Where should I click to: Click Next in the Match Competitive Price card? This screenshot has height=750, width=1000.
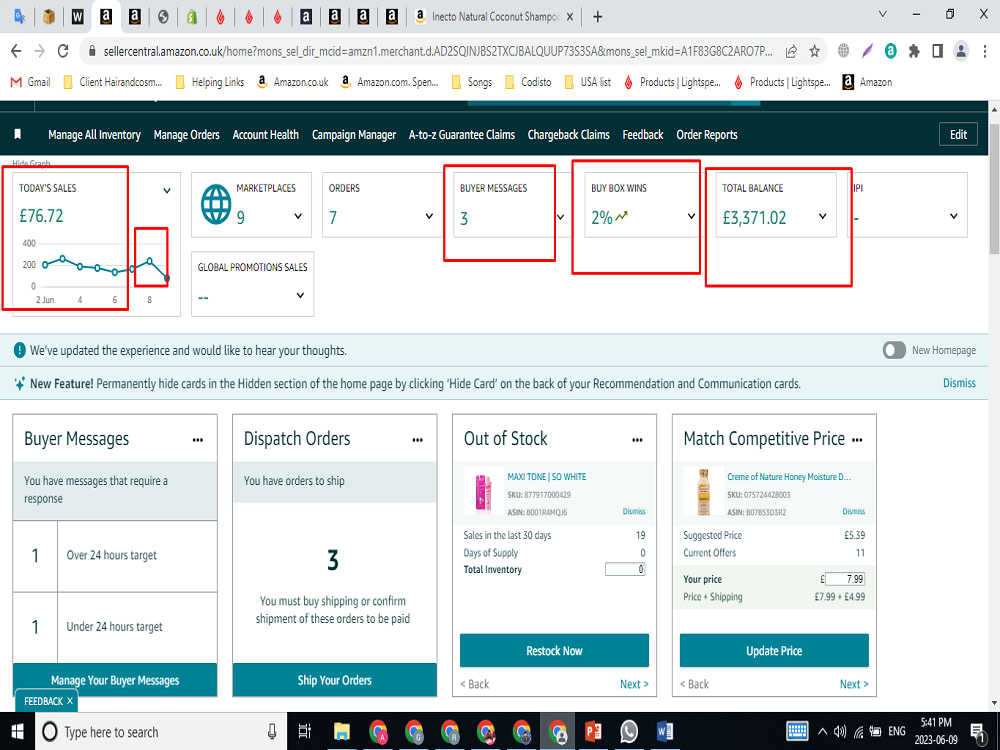tap(854, 684)
